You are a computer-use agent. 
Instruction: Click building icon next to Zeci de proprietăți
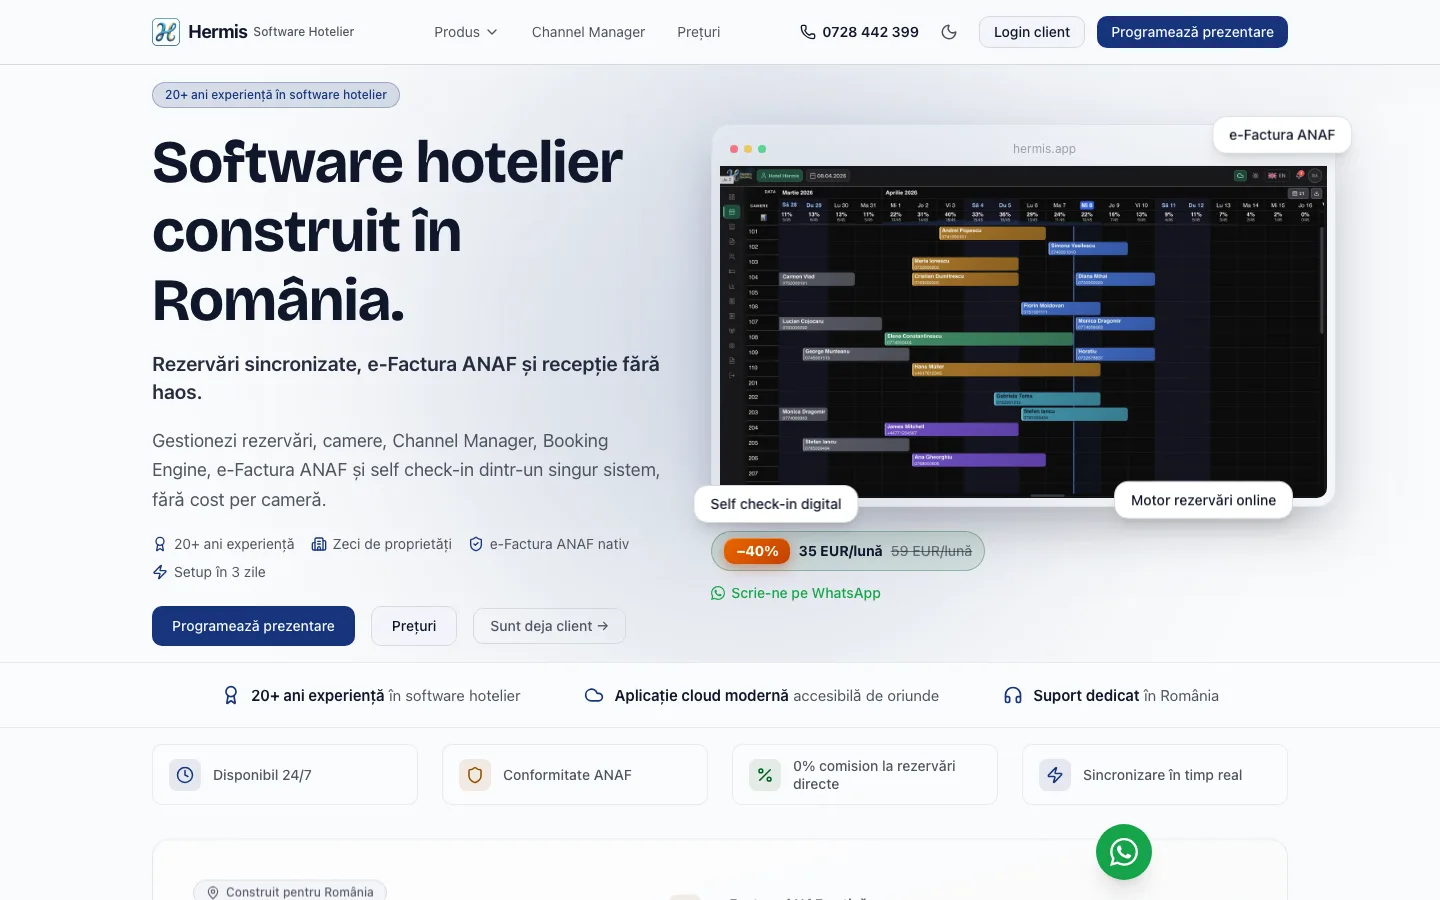319,544
